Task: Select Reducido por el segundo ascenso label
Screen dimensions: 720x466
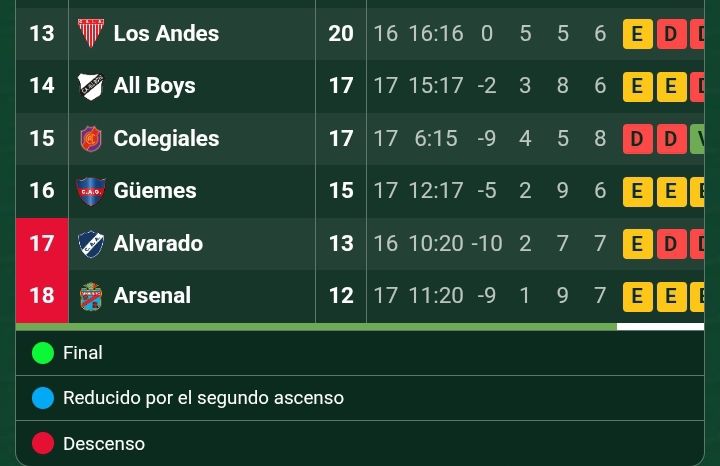Action: click(203, 398)
